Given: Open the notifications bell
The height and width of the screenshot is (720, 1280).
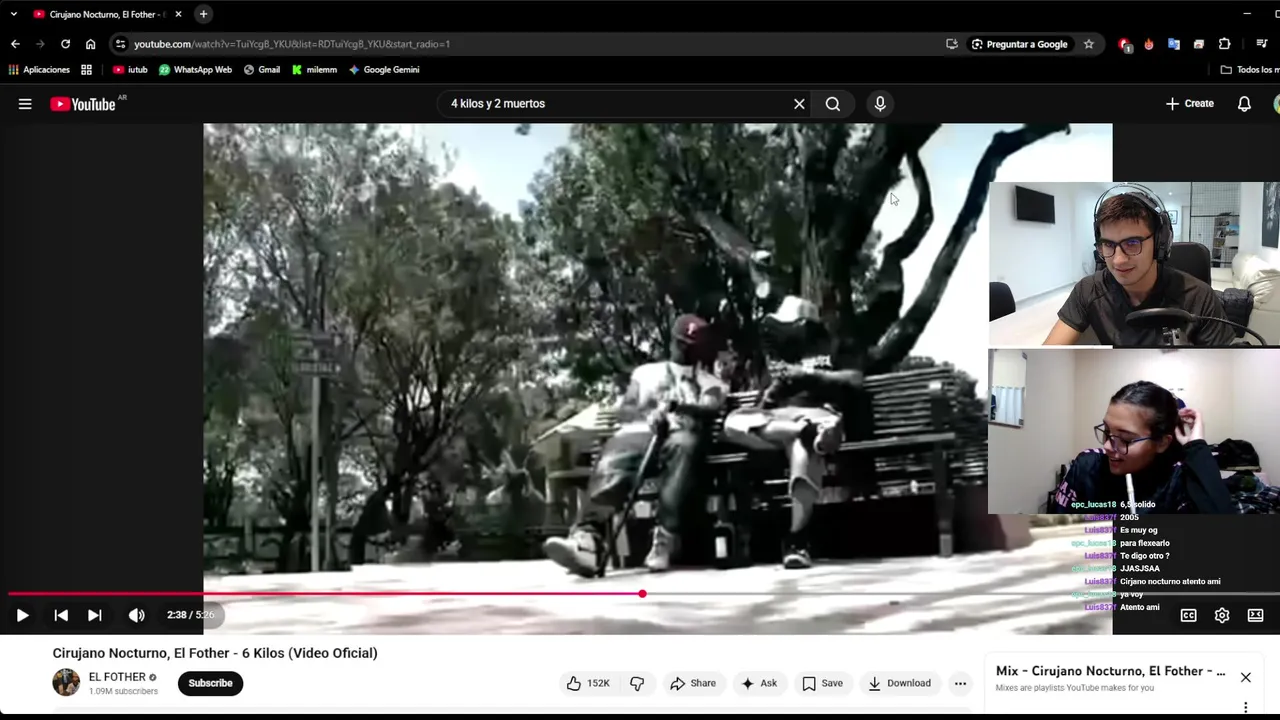Looking at the screenshot, I should (1244, 104).
